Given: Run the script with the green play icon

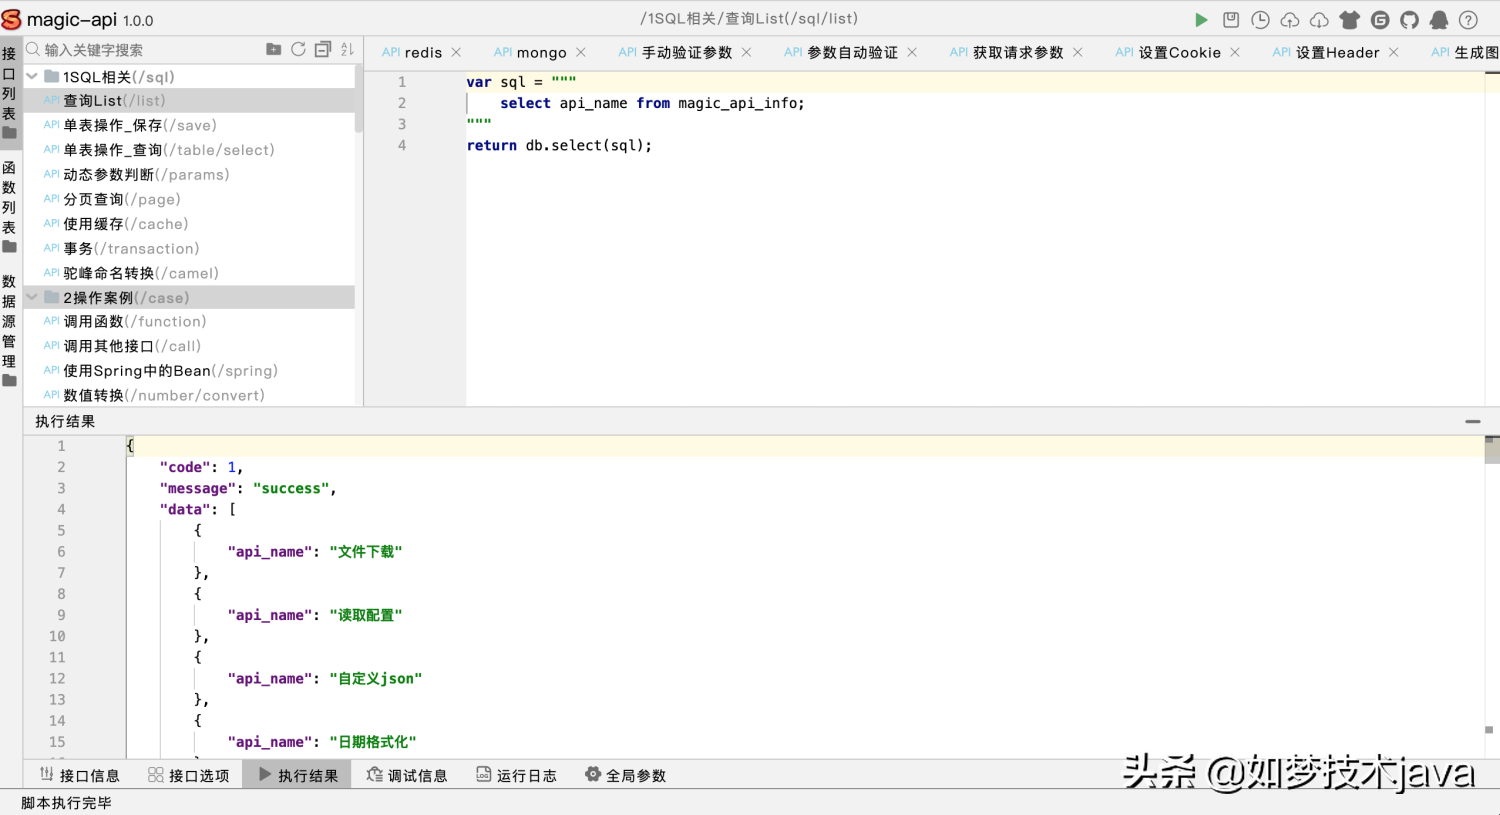Looking at the screenshot, I should coord(1201,20).
